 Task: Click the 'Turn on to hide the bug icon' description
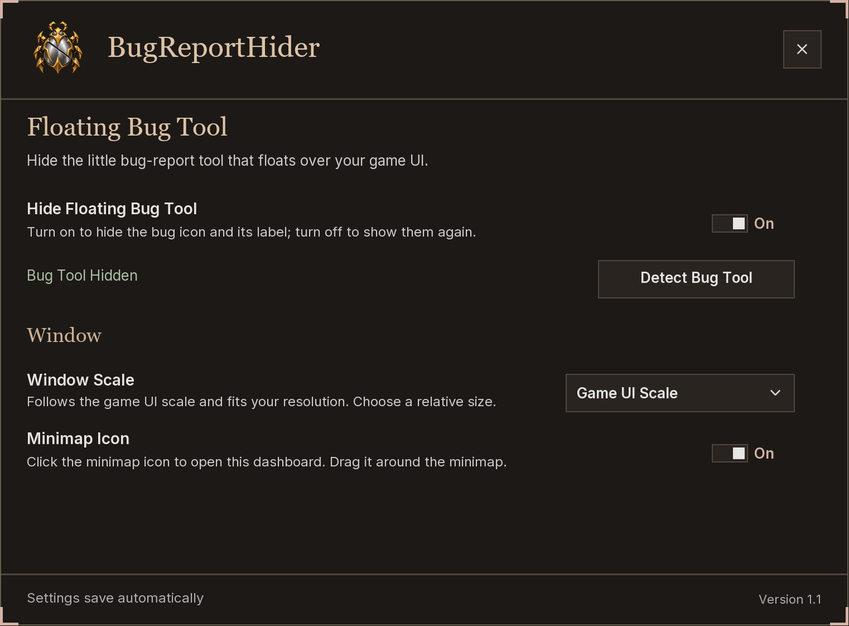(251, 232)
